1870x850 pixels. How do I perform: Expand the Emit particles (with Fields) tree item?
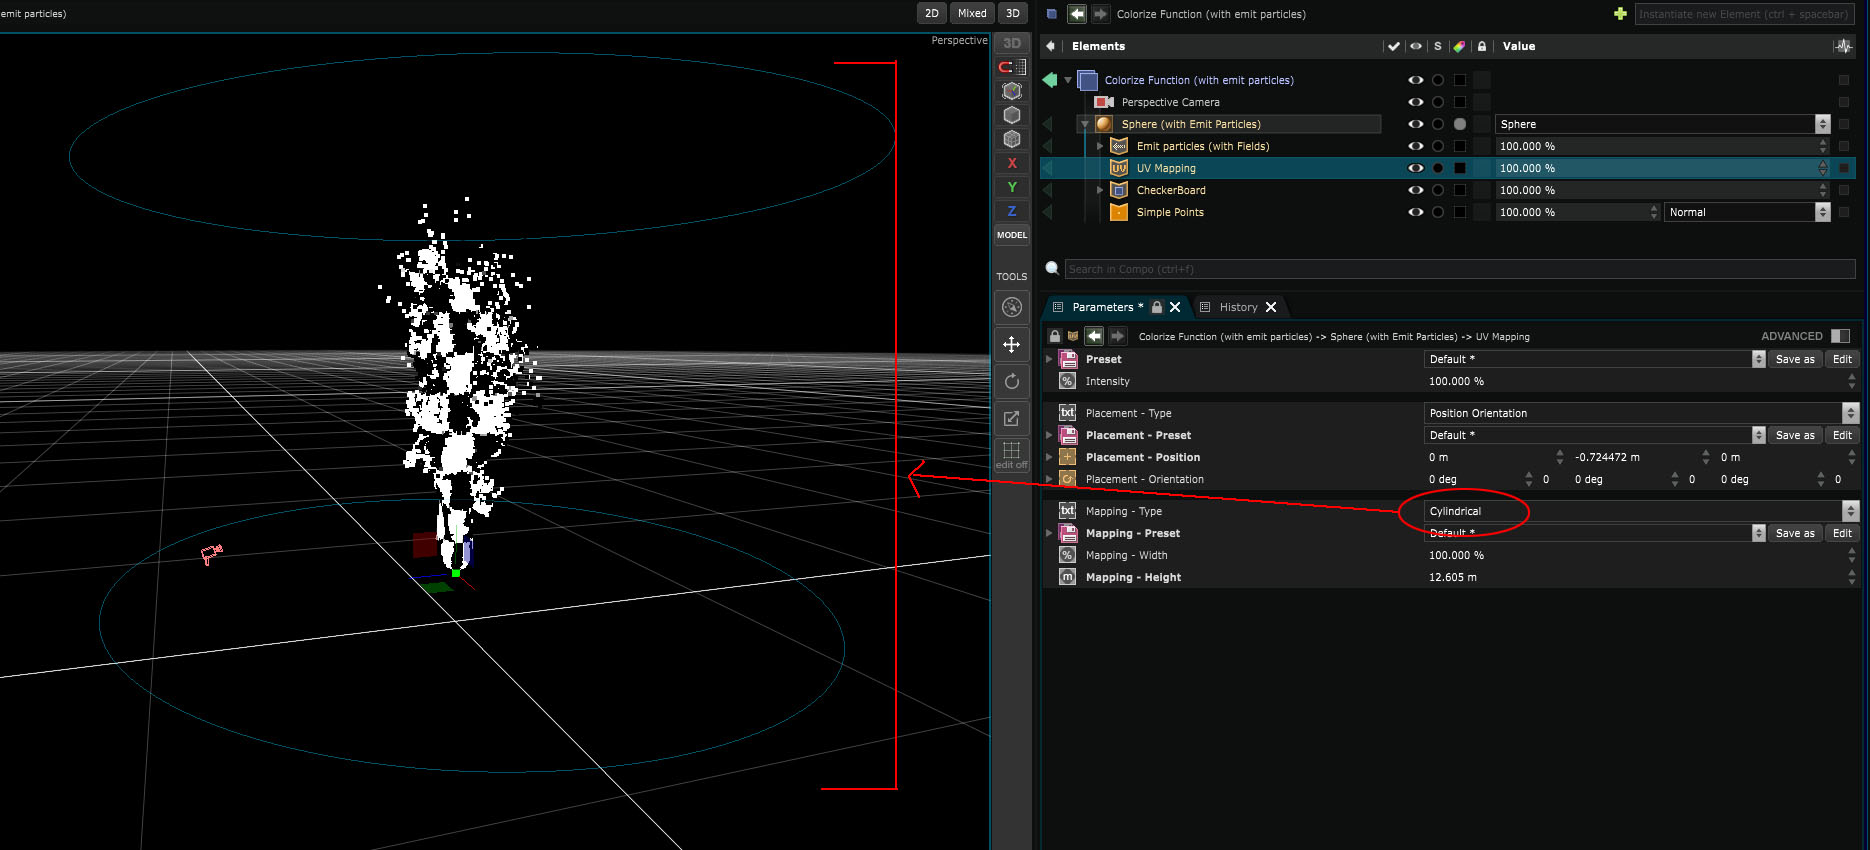click(x=1100, y=146)
